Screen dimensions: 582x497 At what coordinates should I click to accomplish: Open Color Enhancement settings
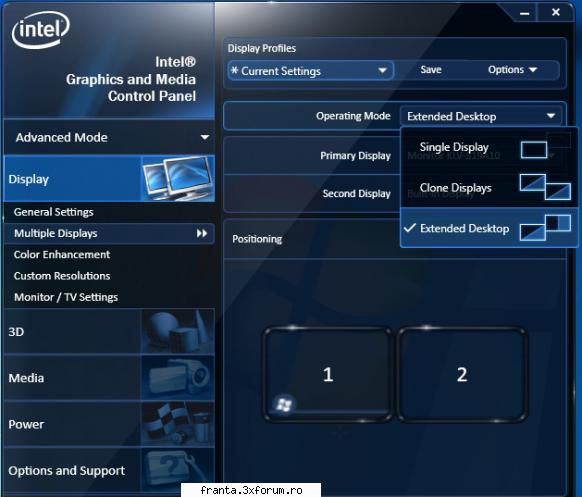tap(62, 255)
